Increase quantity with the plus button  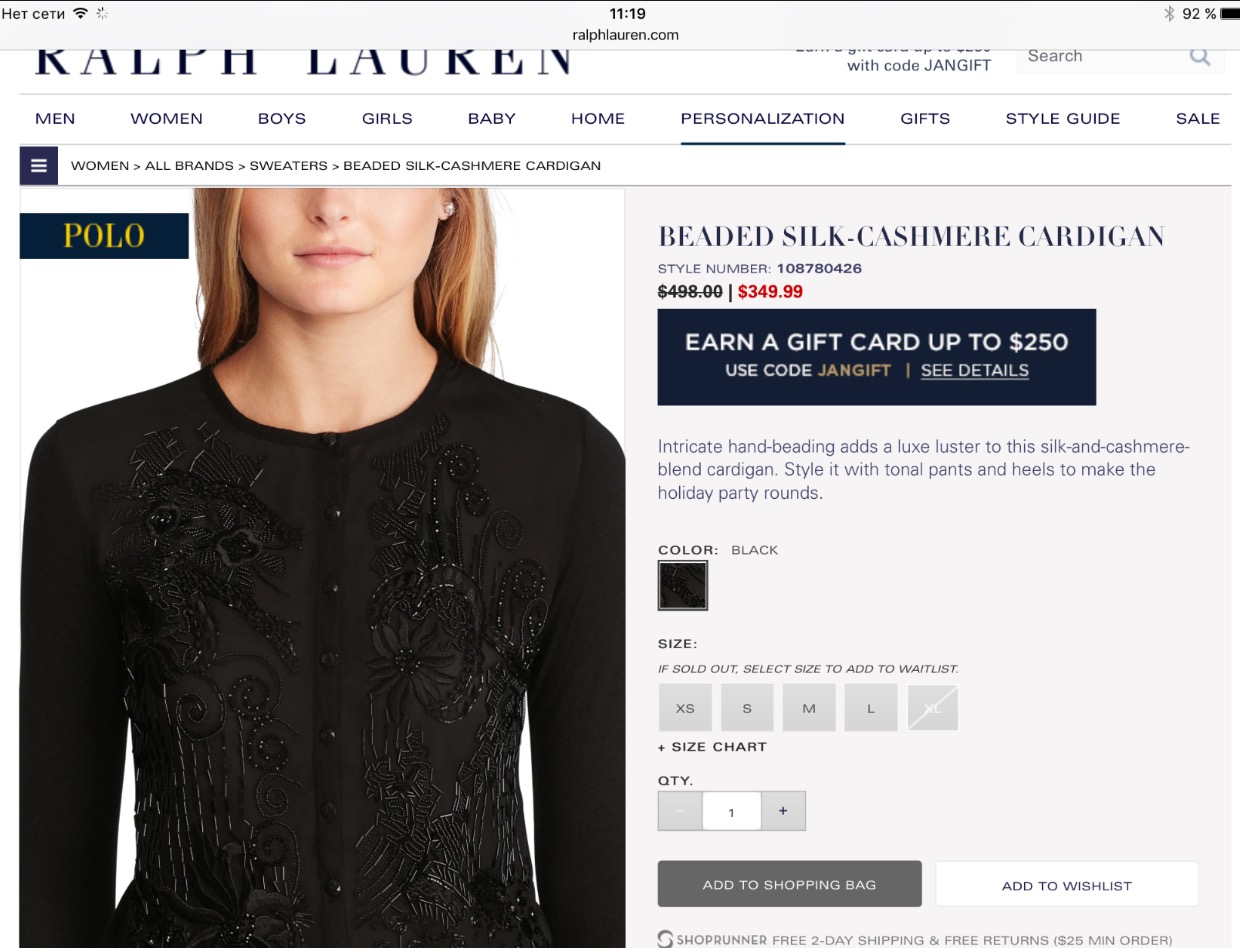pyautogui.click(x=783, y=811)
